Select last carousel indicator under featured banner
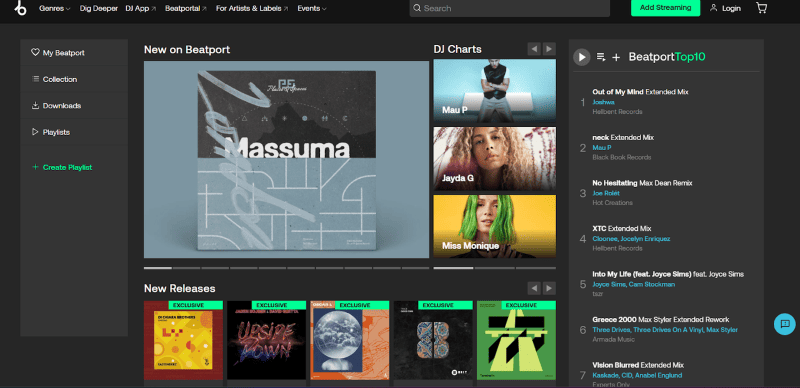The width and height of the screenshot is (800, 388). point(415,268)
